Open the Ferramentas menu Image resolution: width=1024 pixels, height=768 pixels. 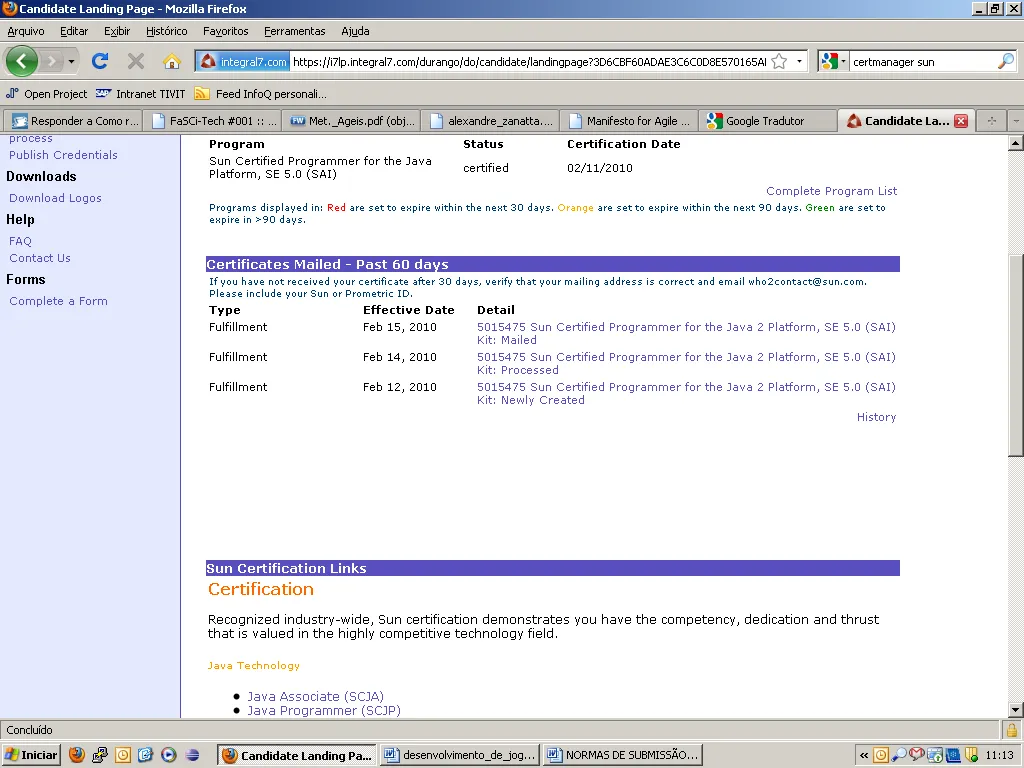click(x=295, y=31)
